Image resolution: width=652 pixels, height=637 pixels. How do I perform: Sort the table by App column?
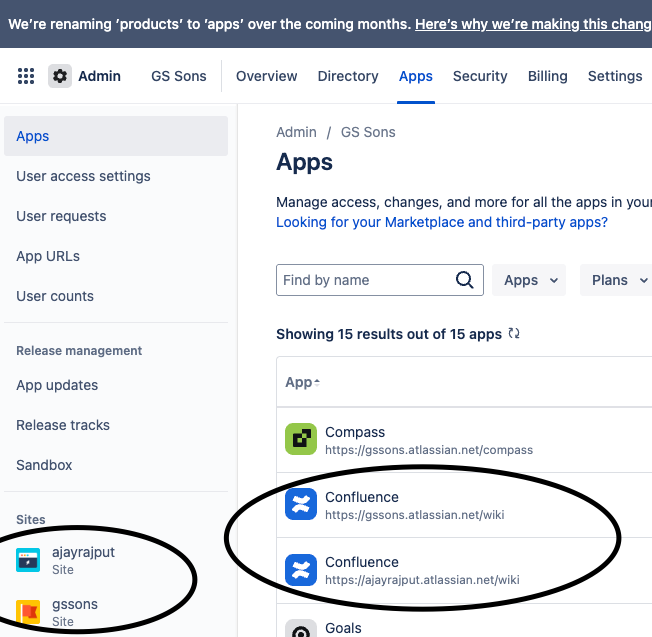302,382
